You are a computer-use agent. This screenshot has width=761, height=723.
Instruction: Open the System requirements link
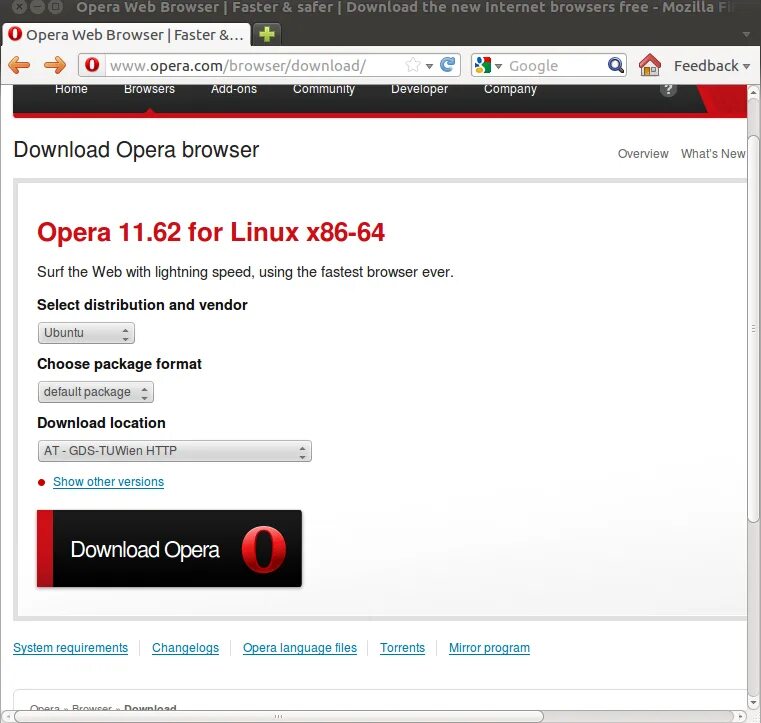pos(70,648)
